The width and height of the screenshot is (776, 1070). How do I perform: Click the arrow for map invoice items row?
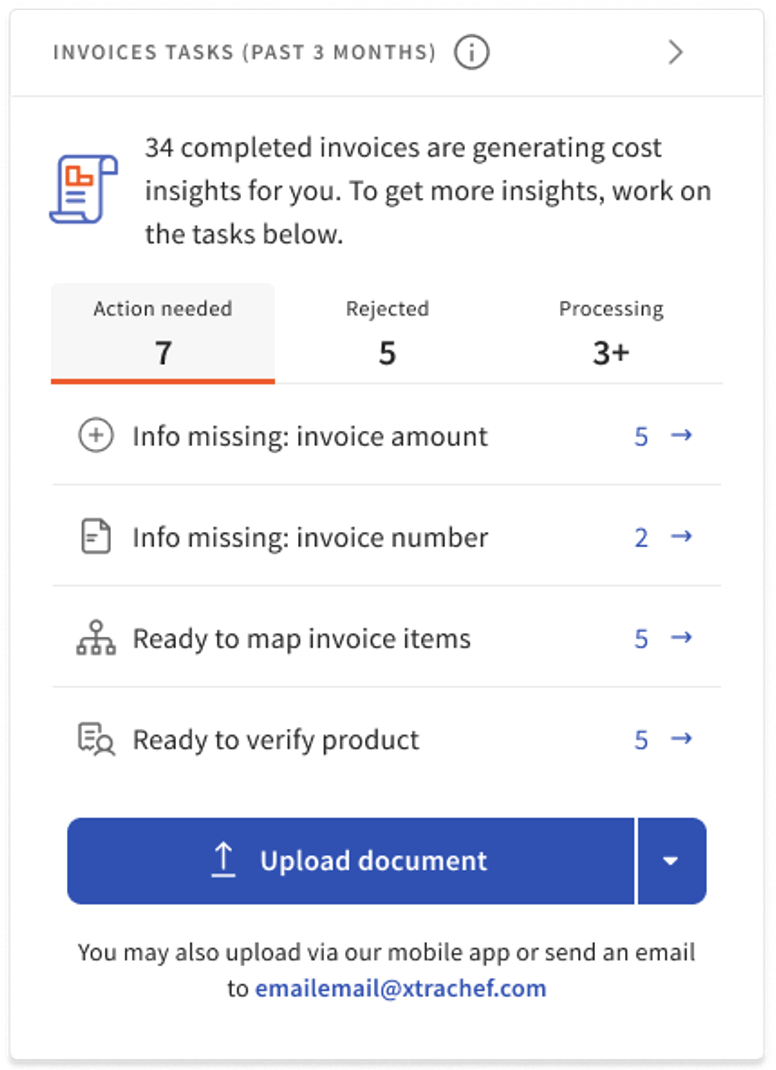(681, 638)
